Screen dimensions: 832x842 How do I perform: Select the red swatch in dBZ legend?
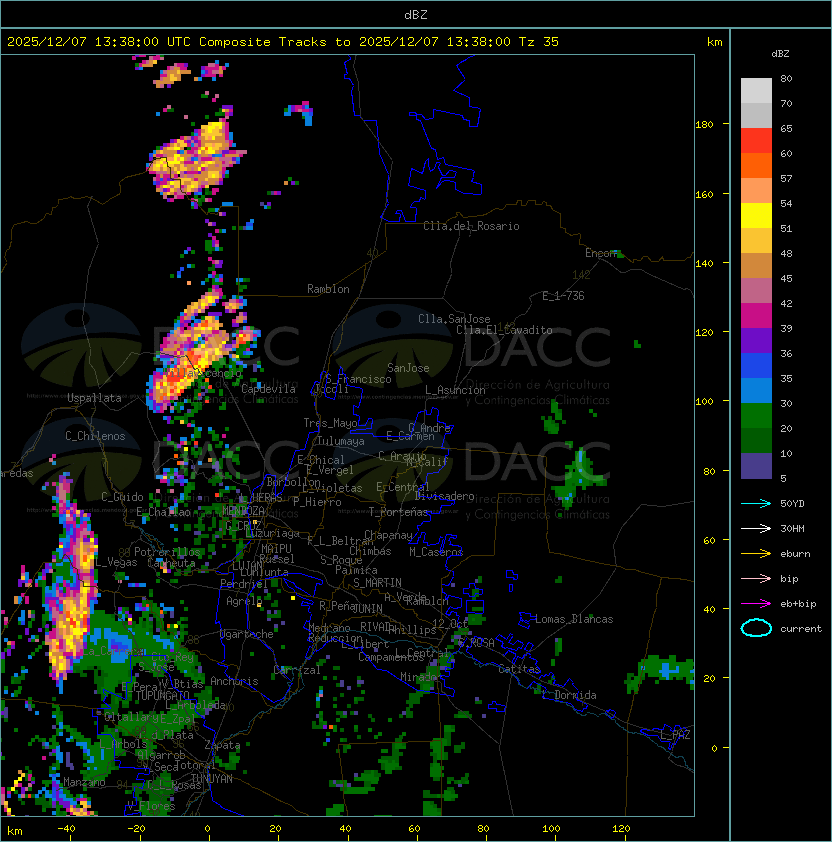coord(756,141)
